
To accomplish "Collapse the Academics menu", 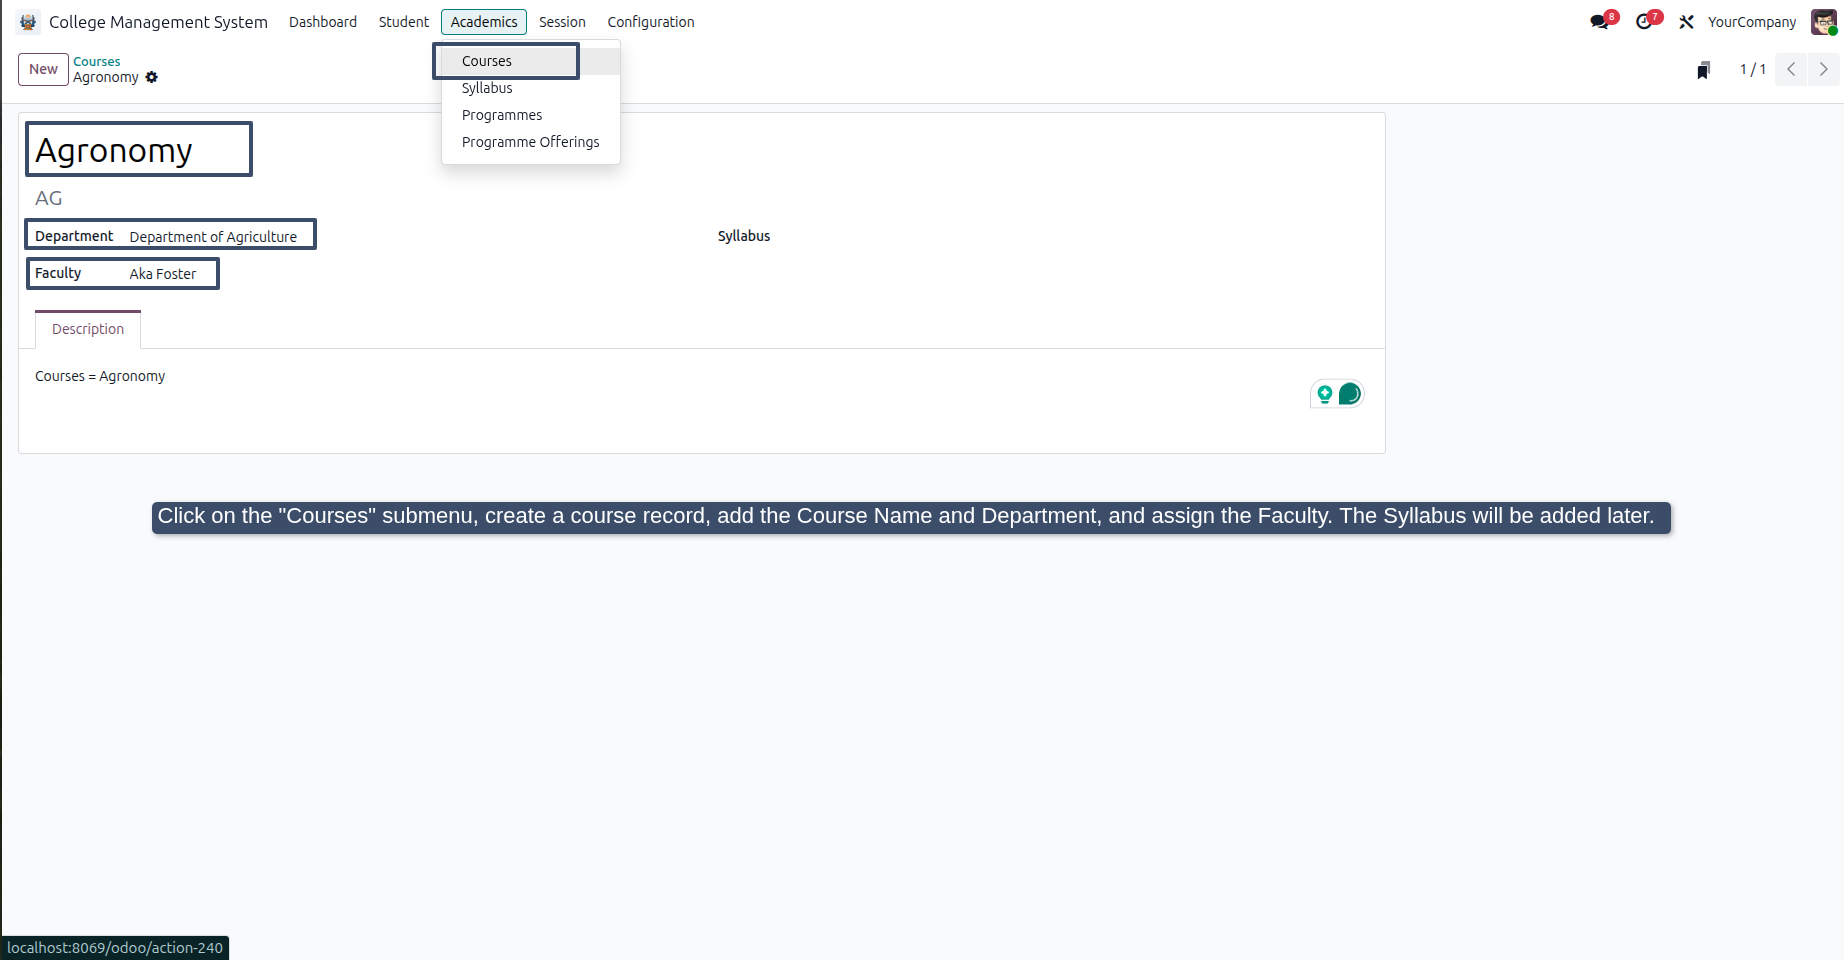I will 484,22.
